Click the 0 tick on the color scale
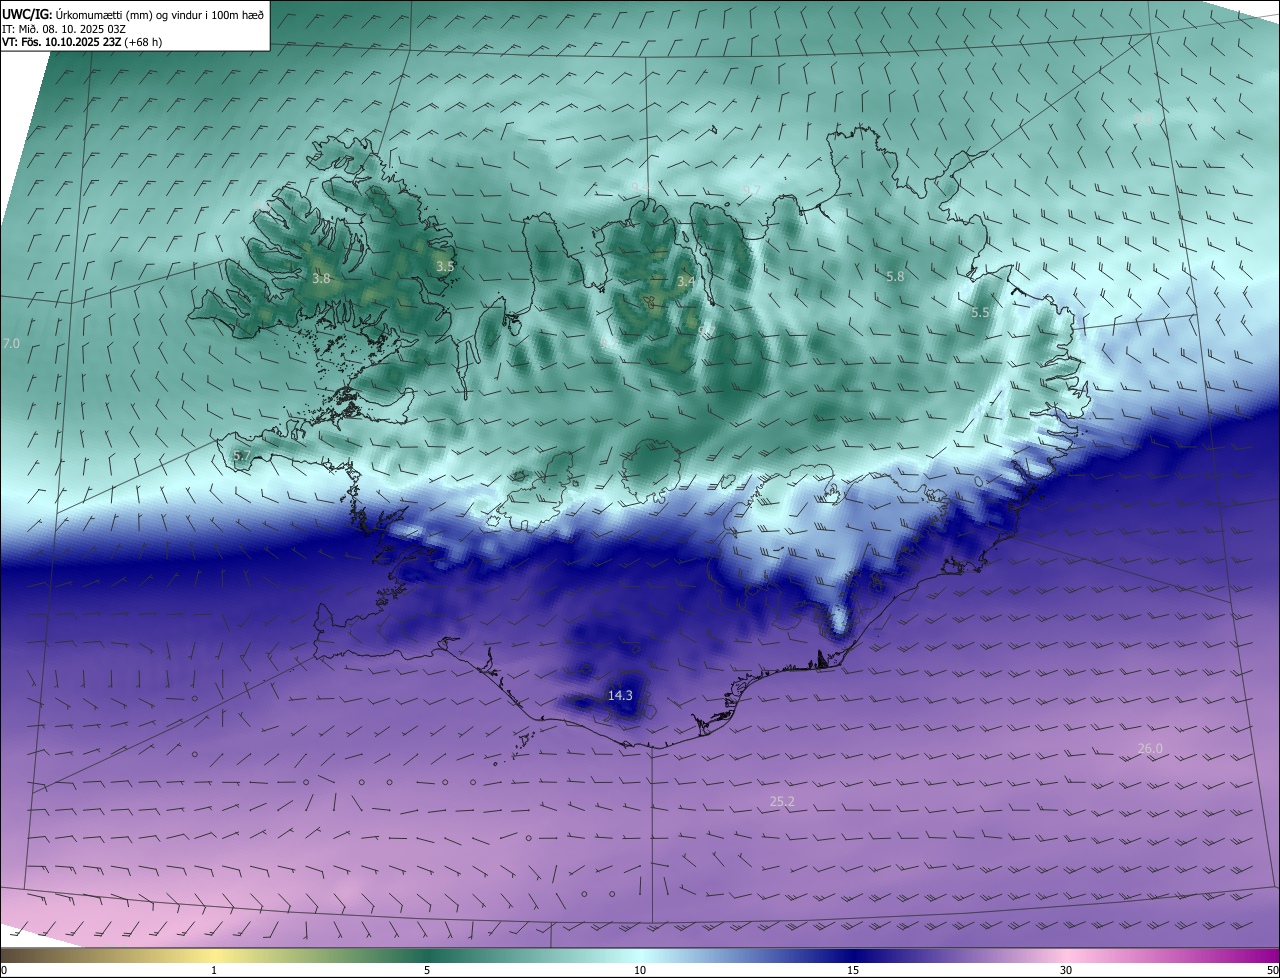This screenshot has width=1280, height=978. point(4,970)
